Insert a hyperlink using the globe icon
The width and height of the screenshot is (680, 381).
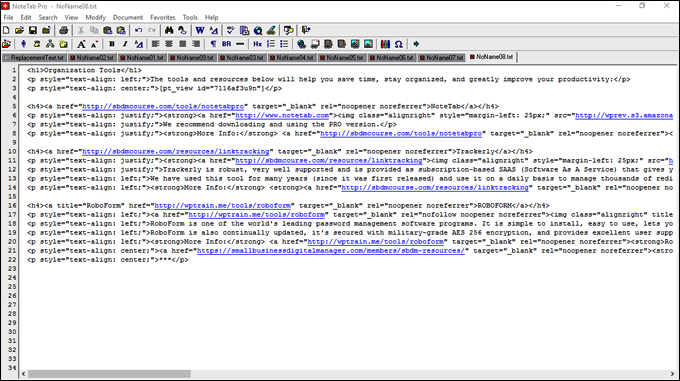pos(301,44)
